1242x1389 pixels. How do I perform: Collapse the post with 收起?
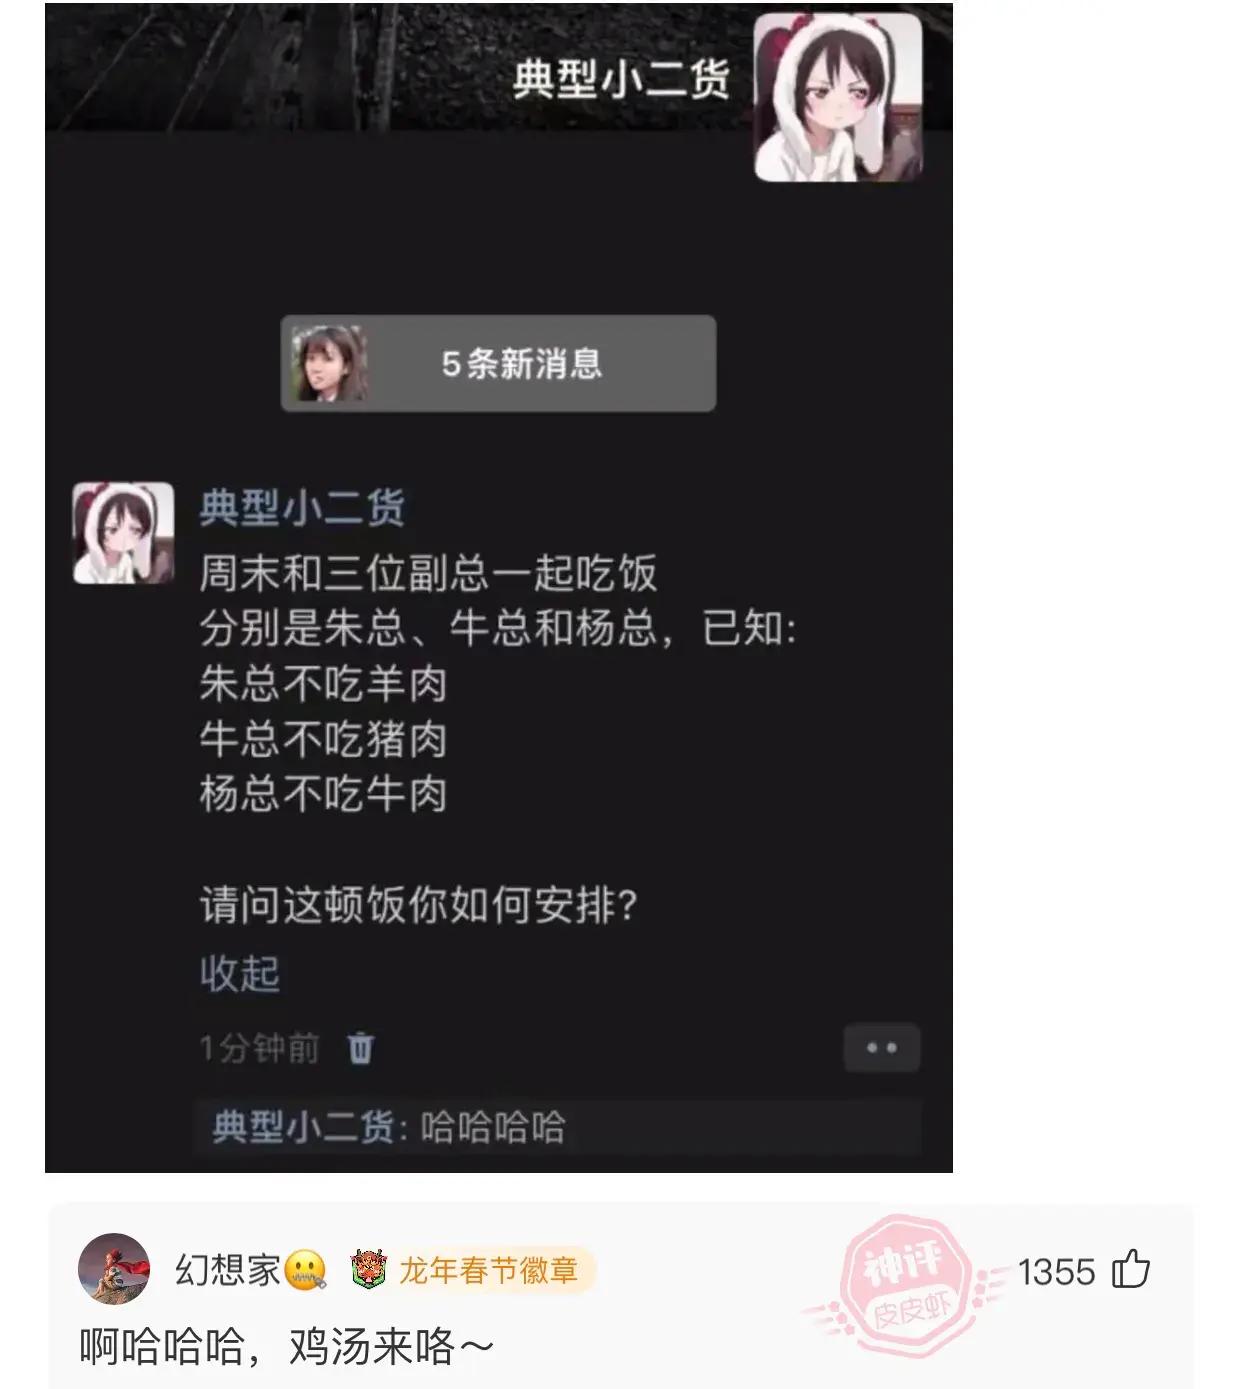pyautogui.click(x=240, y=973)
